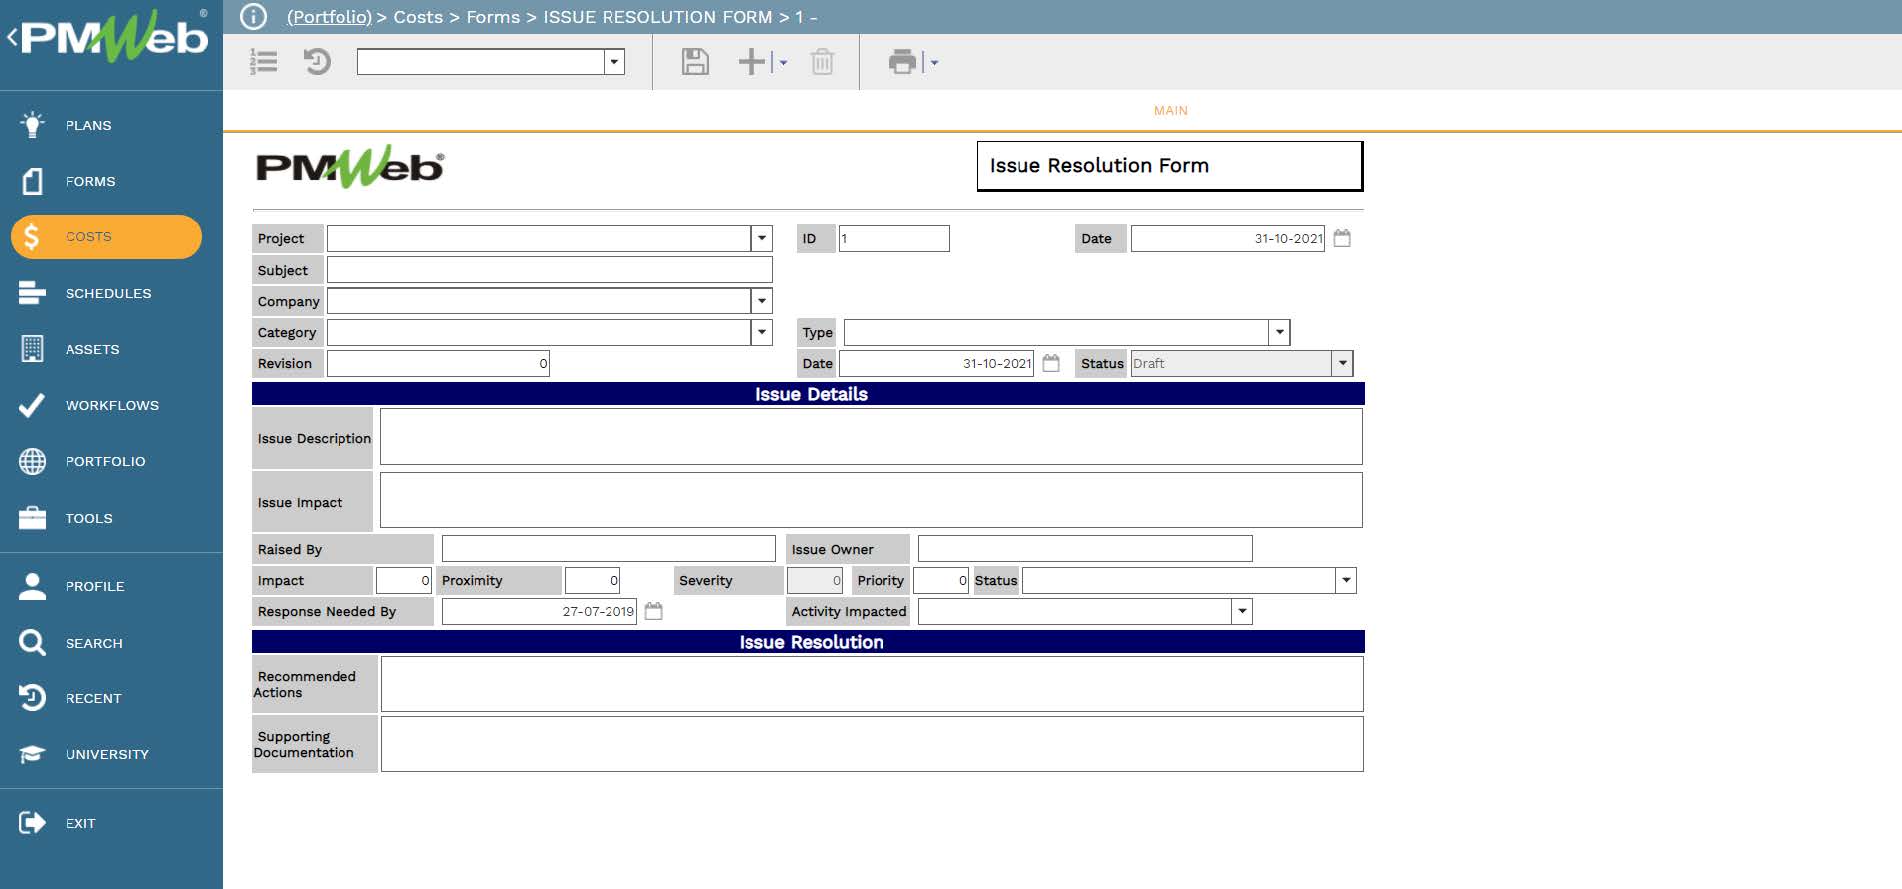Click into the Subject field
The height and width of the screenshot is (889, 1902).
coord(549,270)
